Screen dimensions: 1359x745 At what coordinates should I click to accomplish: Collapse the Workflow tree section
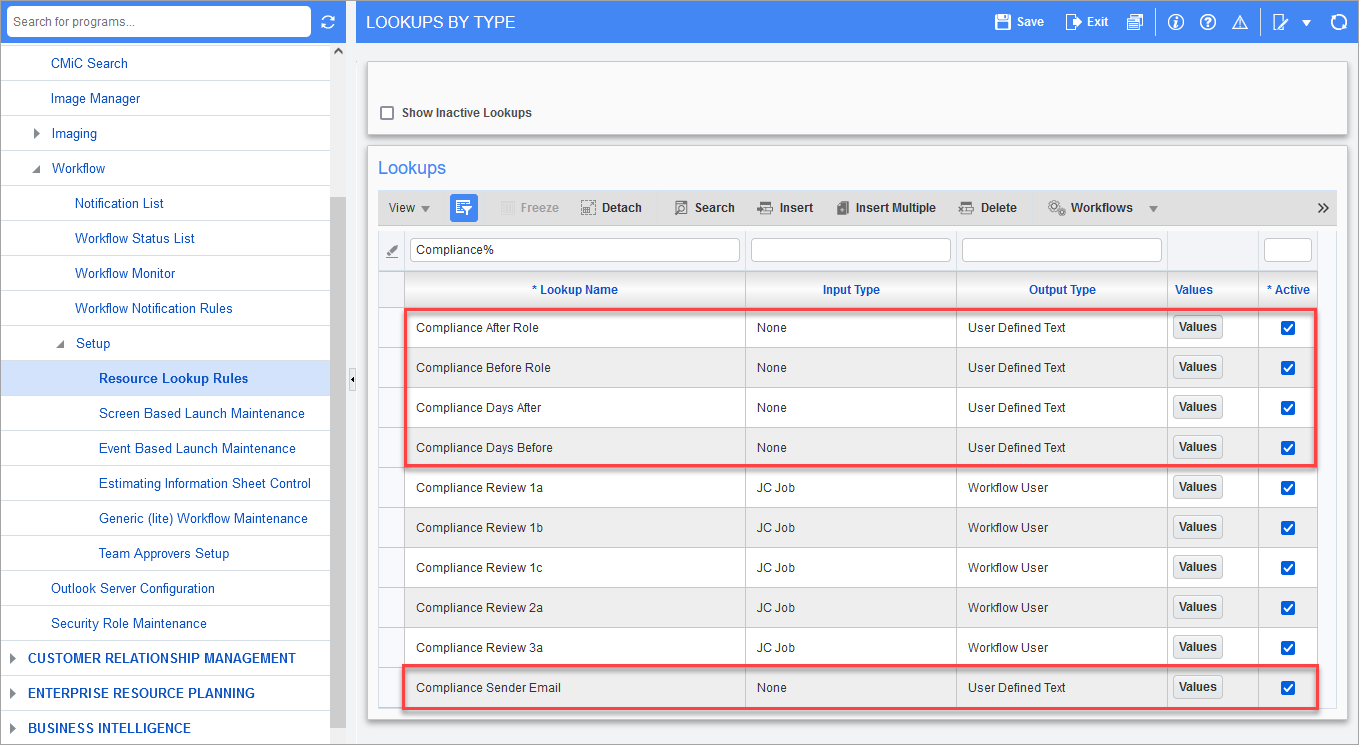pos(35,168)
